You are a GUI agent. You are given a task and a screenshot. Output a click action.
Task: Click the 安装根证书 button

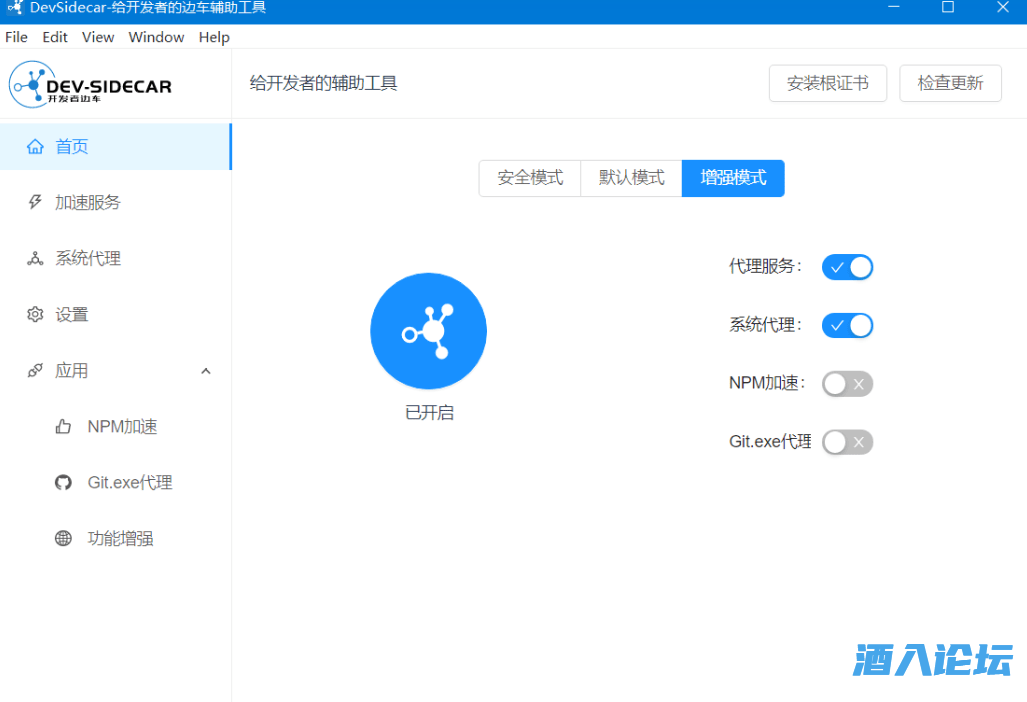pyautogui.click(x=827, y=83)
